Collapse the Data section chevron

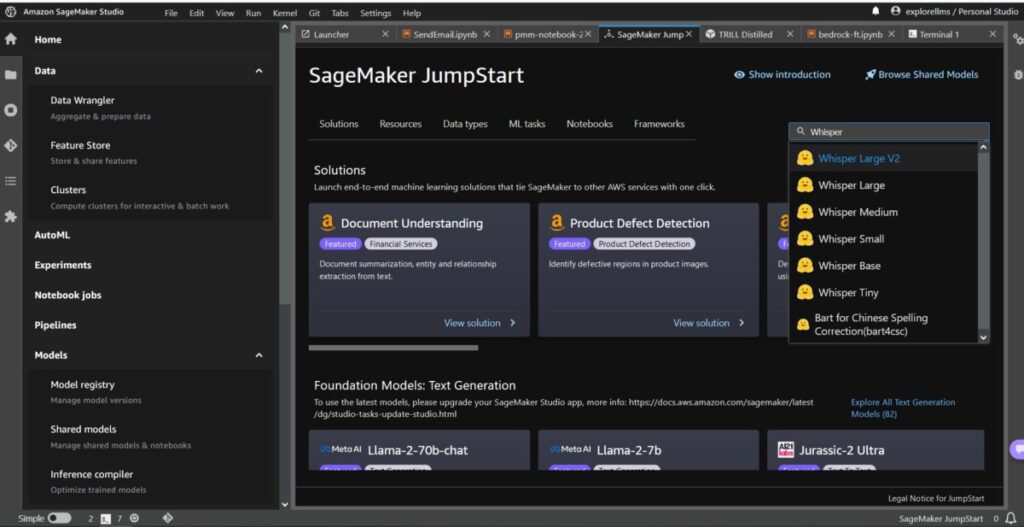tap(259, 71)
